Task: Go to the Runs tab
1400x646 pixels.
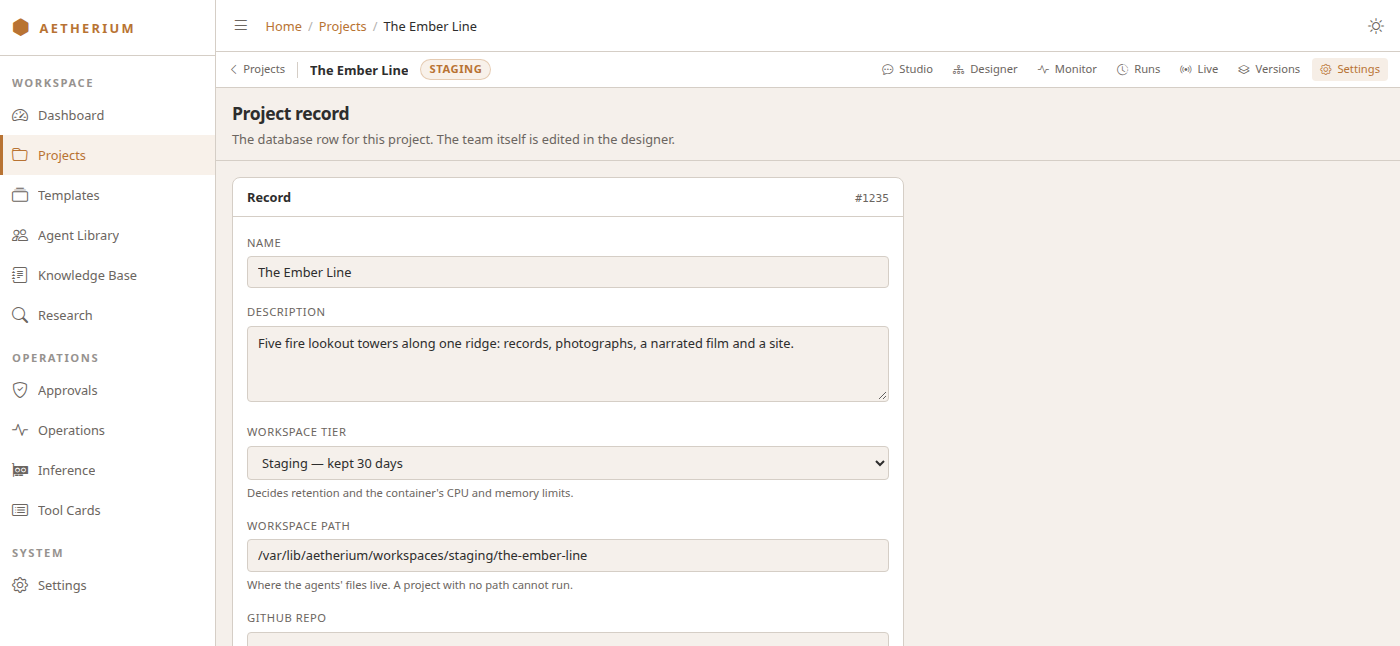Action: pyautogui.click(x=1139, y=70)
